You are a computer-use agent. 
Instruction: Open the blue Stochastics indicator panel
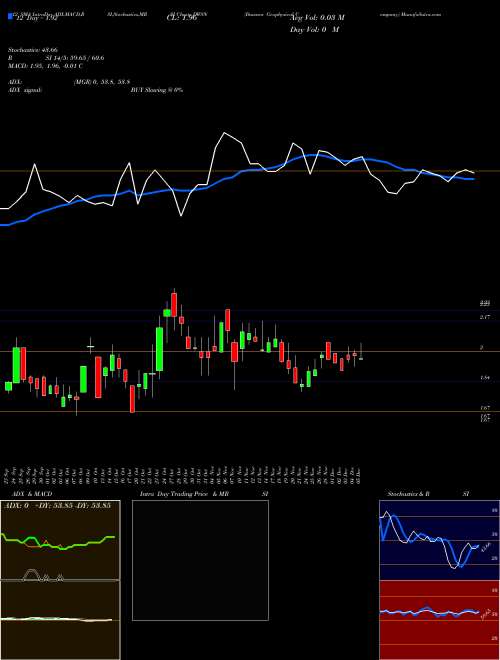(439, 540)
